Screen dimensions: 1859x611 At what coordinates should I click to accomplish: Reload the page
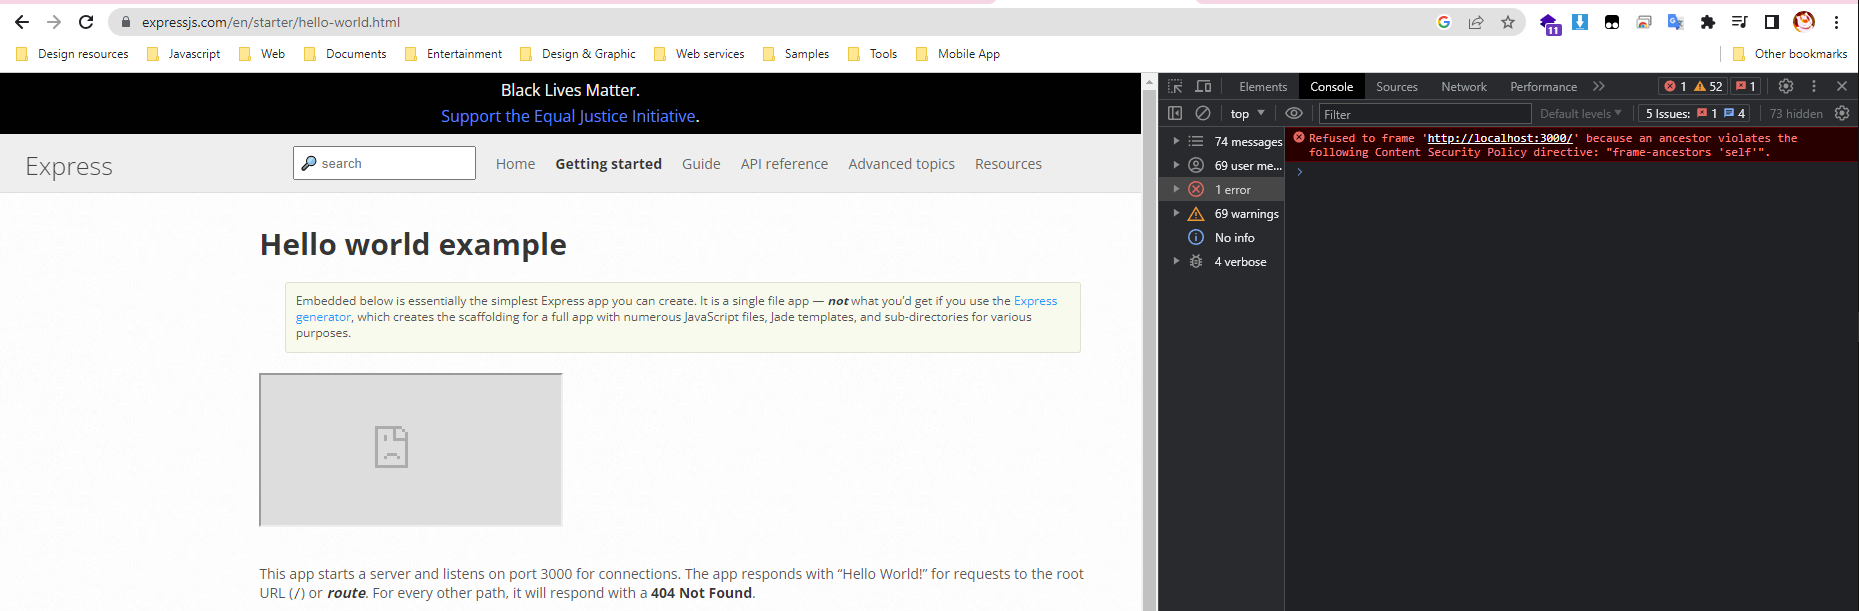pyautogui.click(x=86, y=22)
